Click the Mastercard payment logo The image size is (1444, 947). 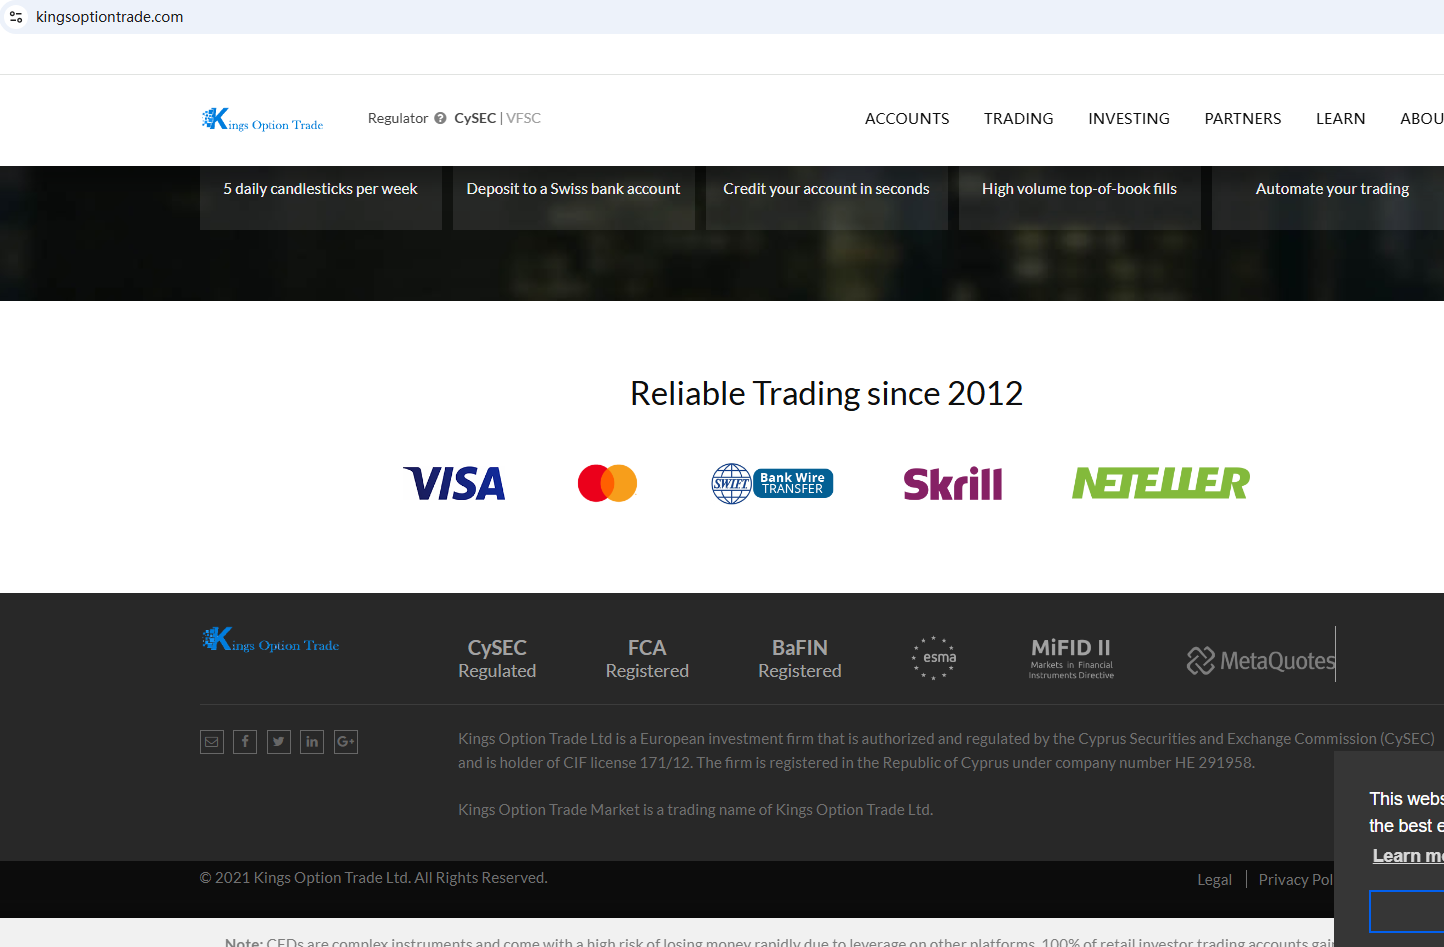point(607,484)
